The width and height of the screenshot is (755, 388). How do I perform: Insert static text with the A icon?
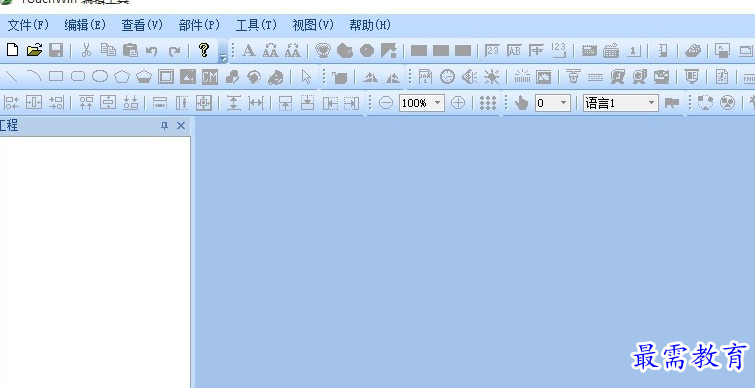point(248,51)
